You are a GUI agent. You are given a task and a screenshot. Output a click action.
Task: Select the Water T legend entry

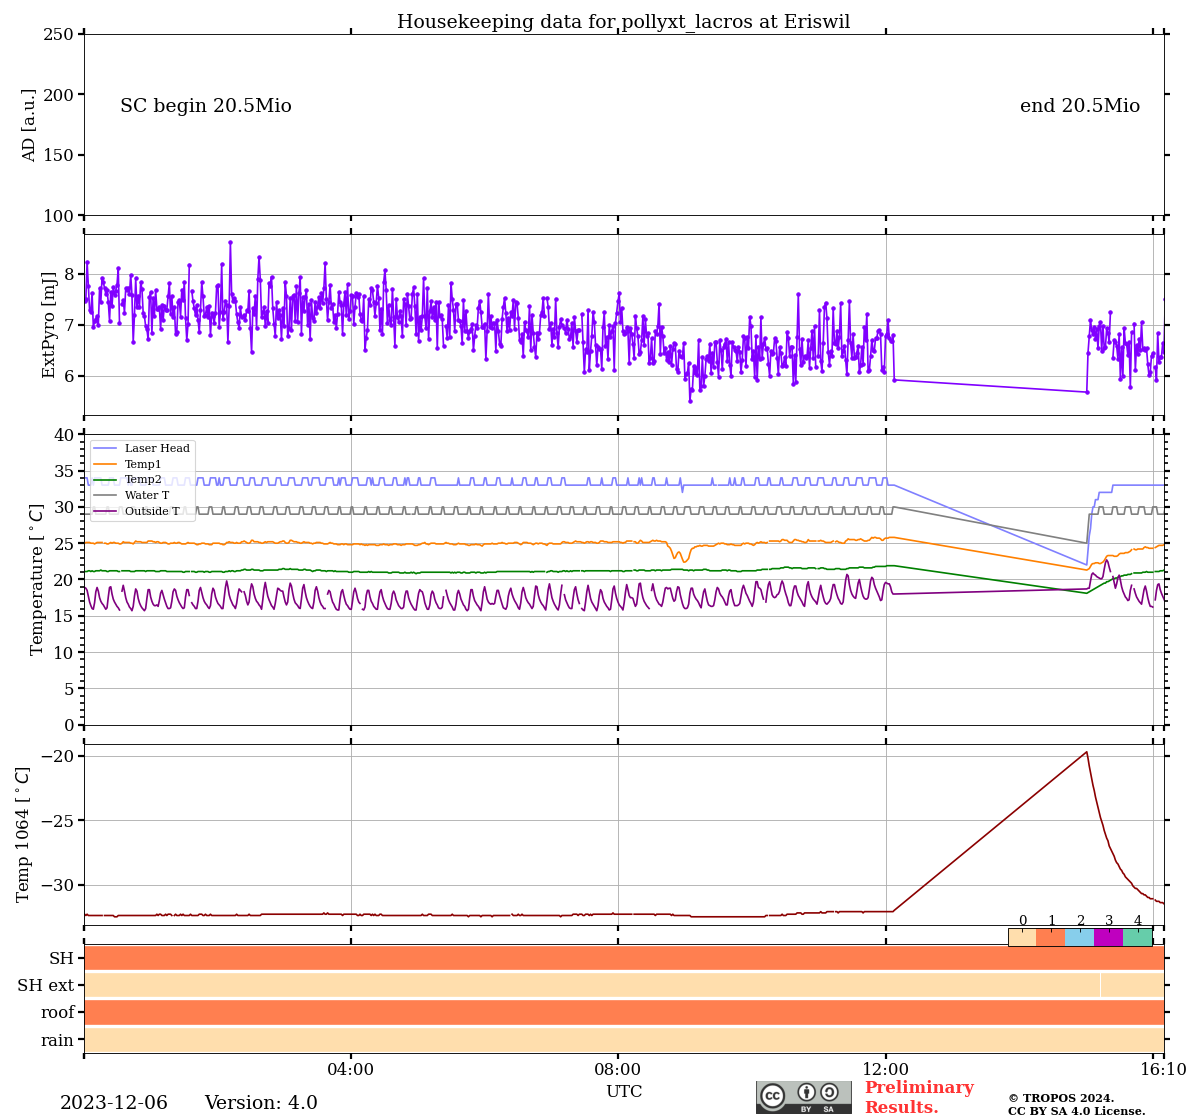pyautogui.click(x=131, y=495)
